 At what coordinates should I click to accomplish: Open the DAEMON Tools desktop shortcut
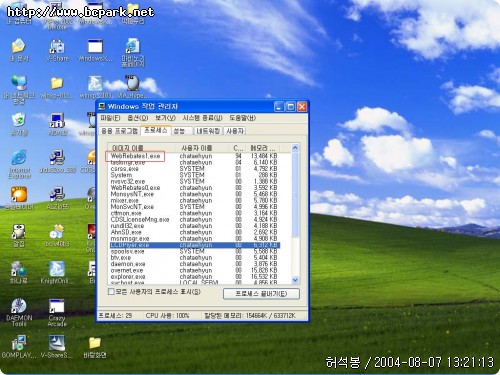click(x=19, y=312)
